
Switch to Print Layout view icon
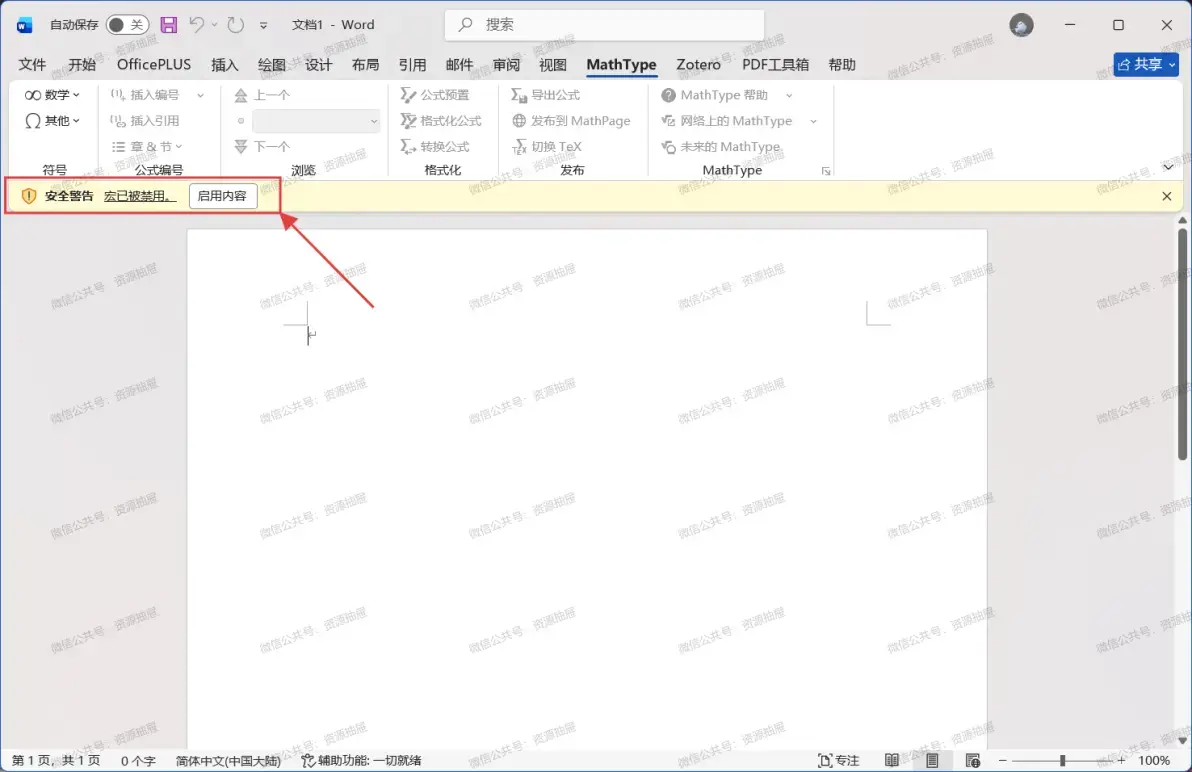pyautogui.click(x=932, y=760)
